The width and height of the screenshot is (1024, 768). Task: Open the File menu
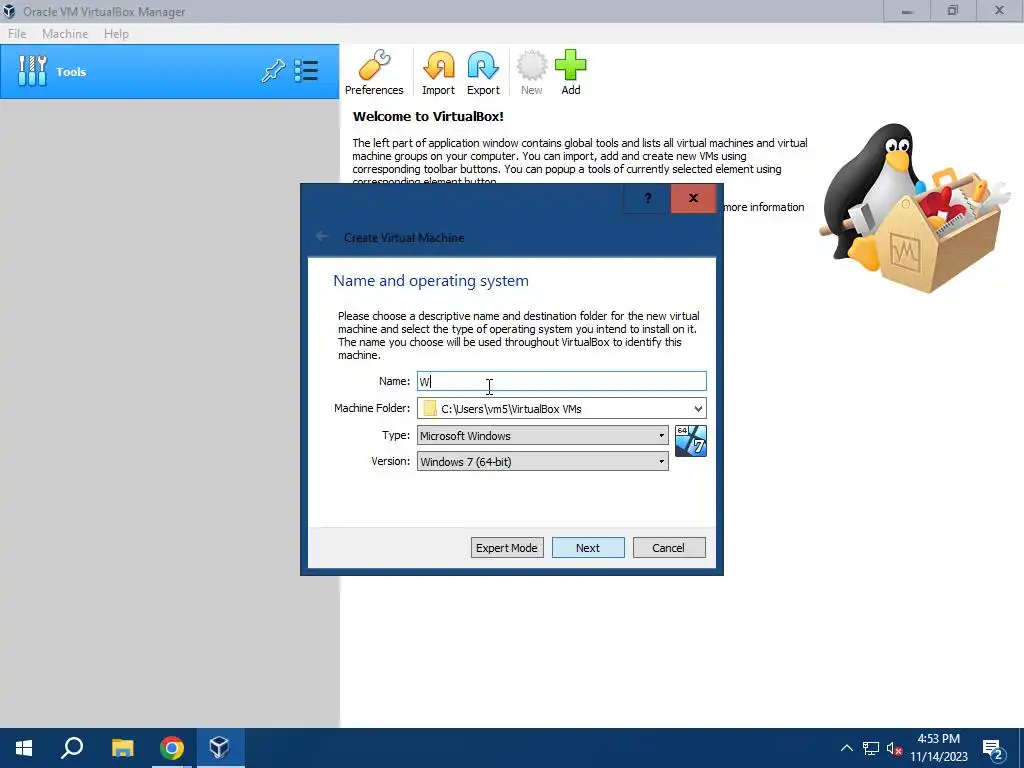point(17,34)
